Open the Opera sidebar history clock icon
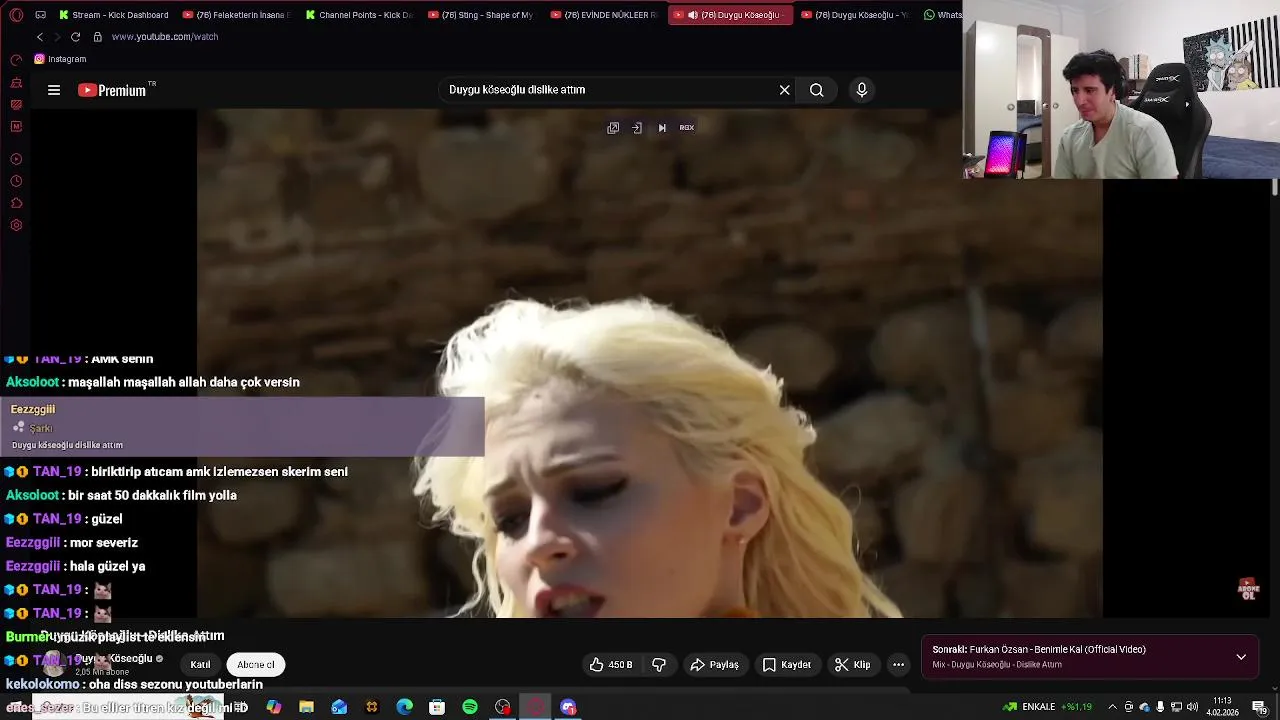Viewport: 1280px width, 720px height. coord(16,181)
